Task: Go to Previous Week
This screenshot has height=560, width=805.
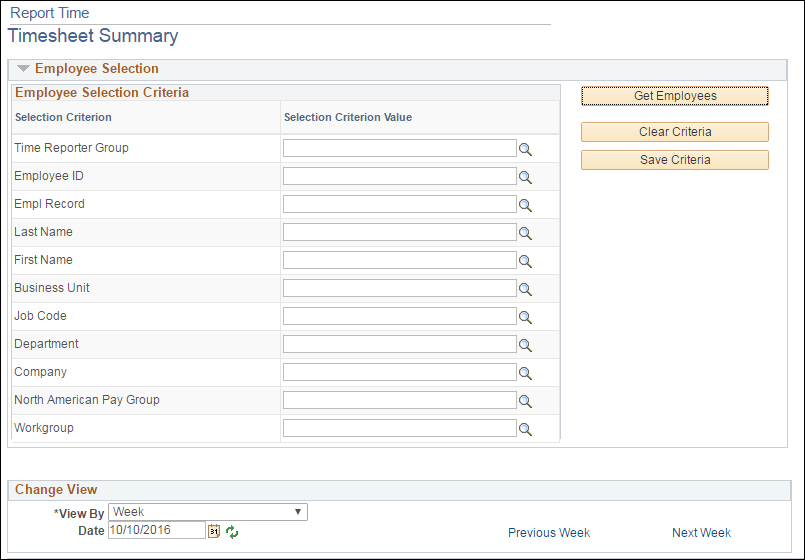Action: coord(549,533)
